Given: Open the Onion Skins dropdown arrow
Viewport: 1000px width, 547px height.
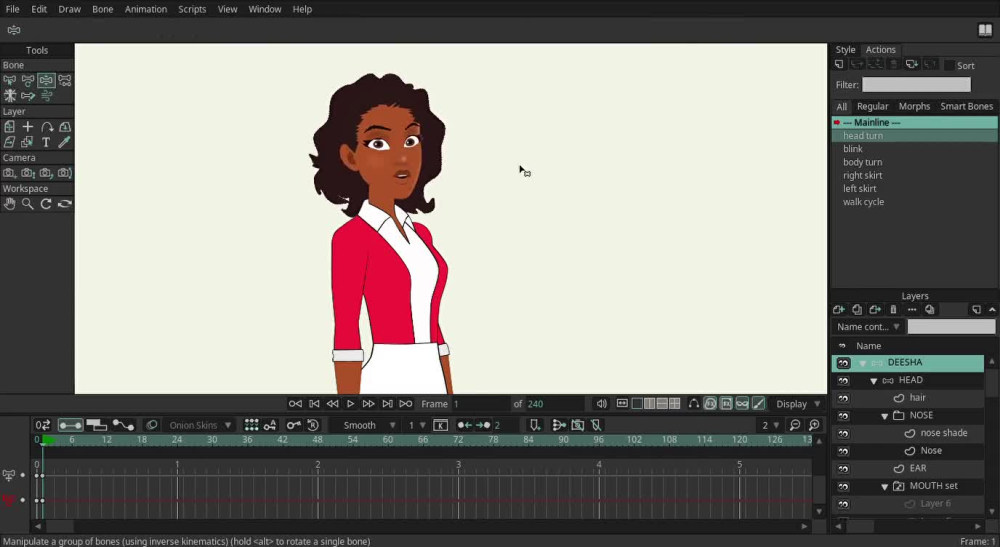Looking at the screenshot, I should coord(228,425).
